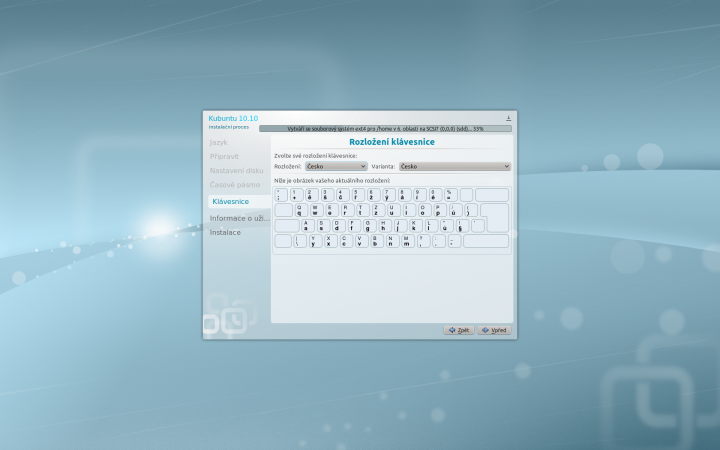Click the S key in keyboard preview
Screen dimensions: 720x450
(323, 225)
